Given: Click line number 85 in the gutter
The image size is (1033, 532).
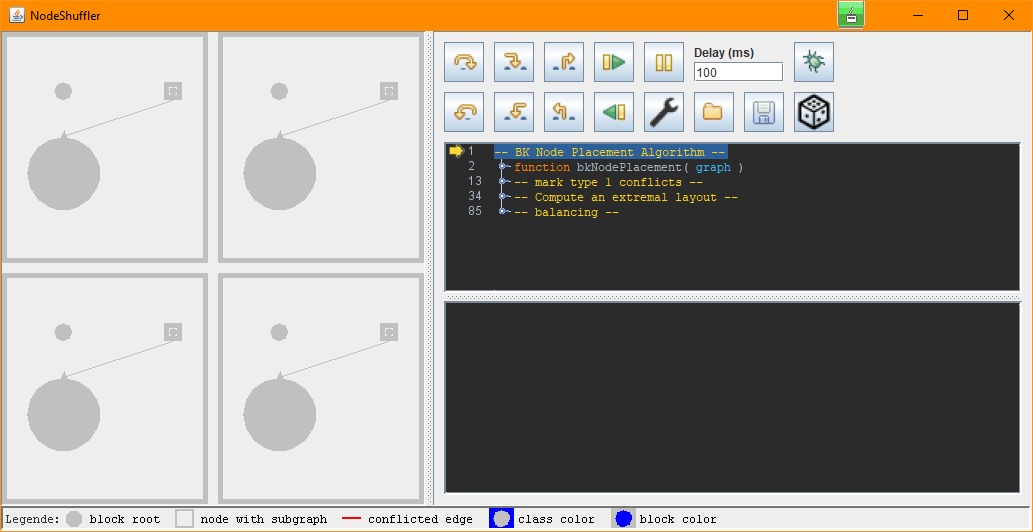Looking at the screenshot, I should pyautogui.click(x=474, y=211).
